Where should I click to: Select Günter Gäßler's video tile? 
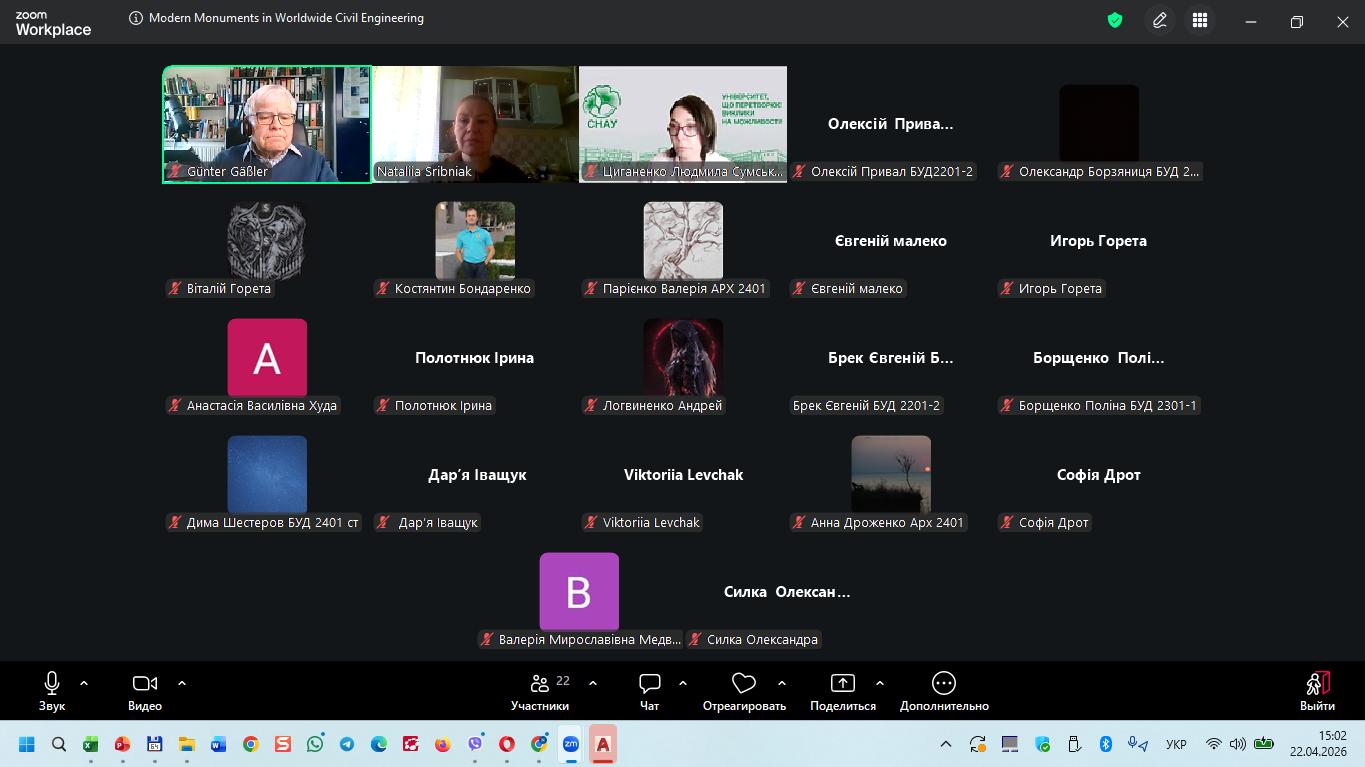[x=267, y=124]
